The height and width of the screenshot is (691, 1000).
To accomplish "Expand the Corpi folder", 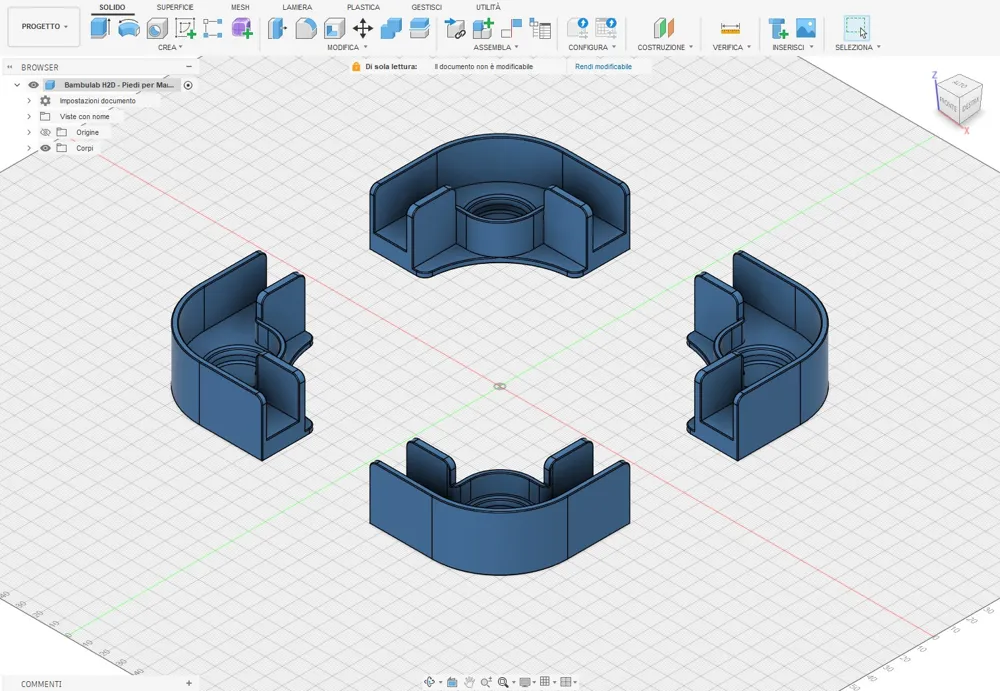I will pos(29,148).
